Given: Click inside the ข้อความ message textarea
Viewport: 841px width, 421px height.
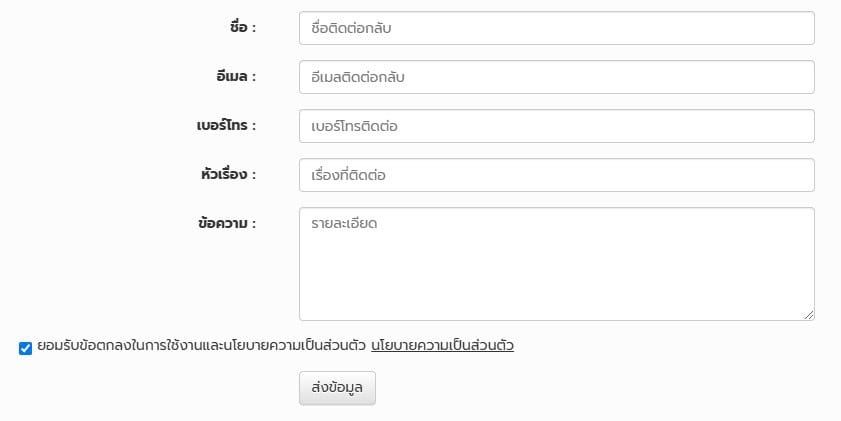Looking at the screenshot, I should click(x=557, y=264).
